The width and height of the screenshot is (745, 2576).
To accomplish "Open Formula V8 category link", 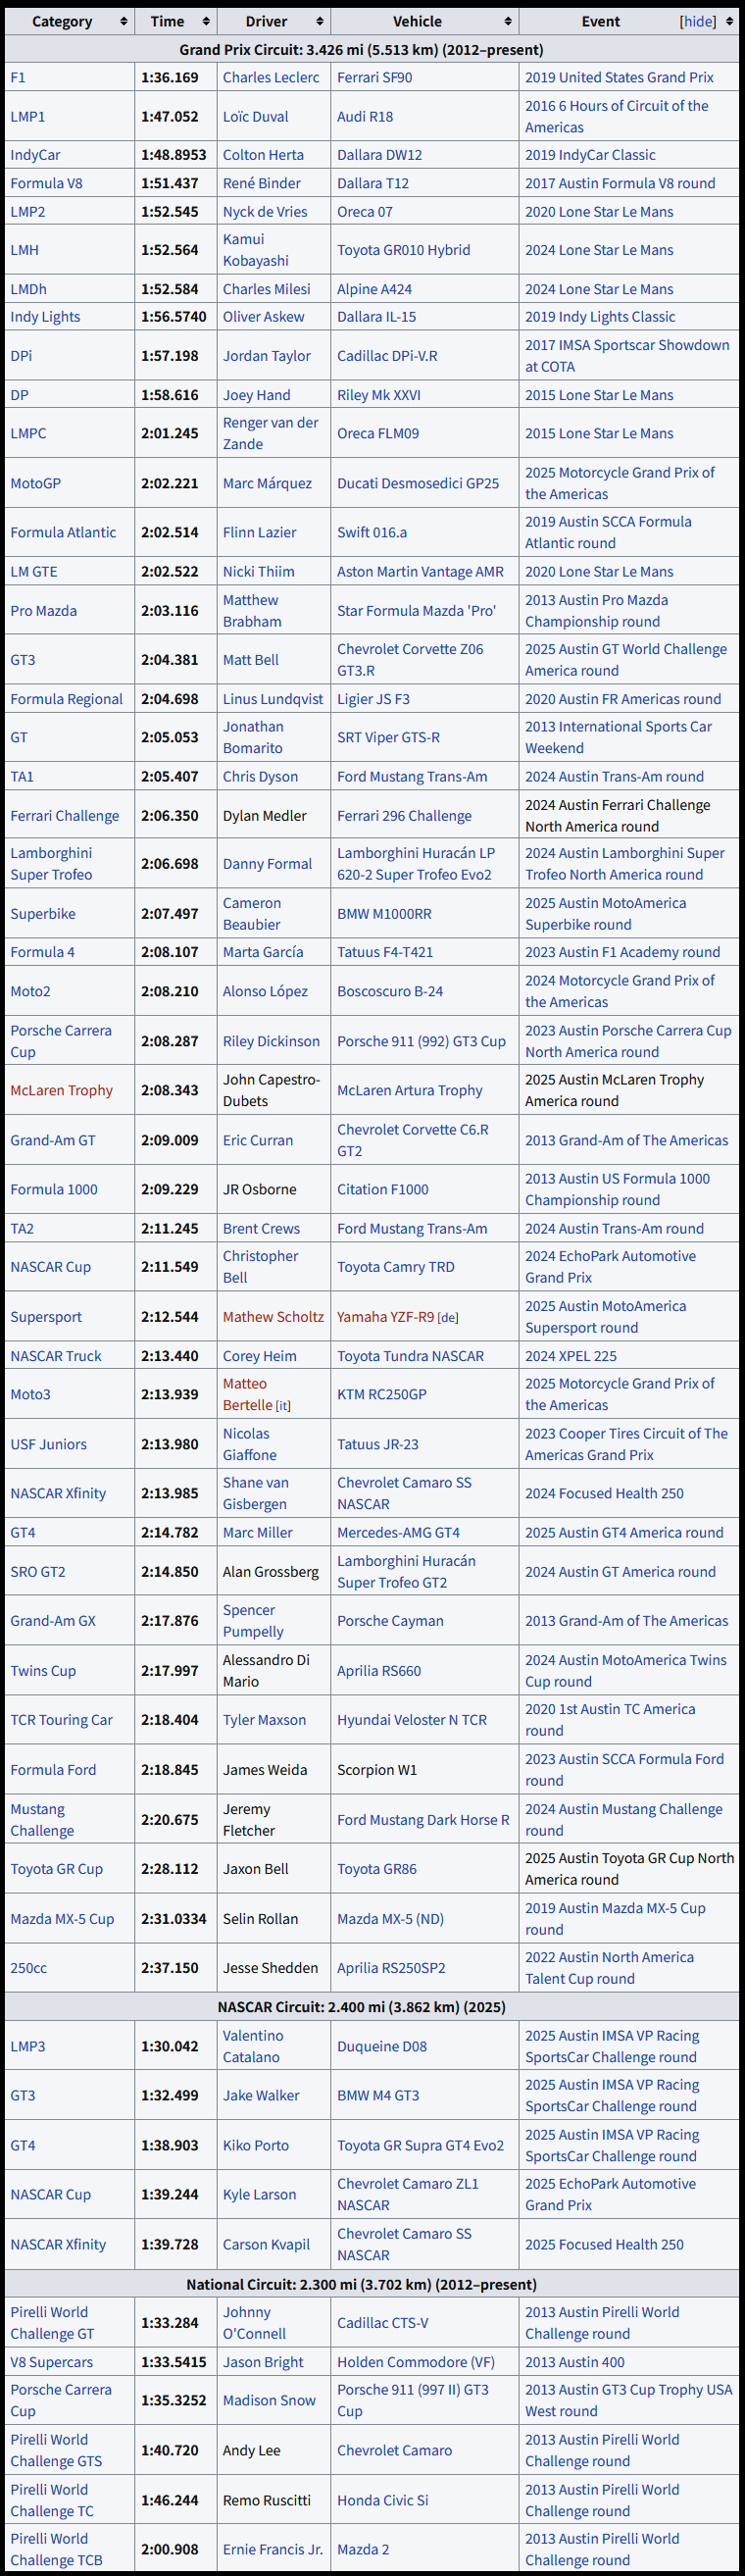I will click(x=46, y=183).
